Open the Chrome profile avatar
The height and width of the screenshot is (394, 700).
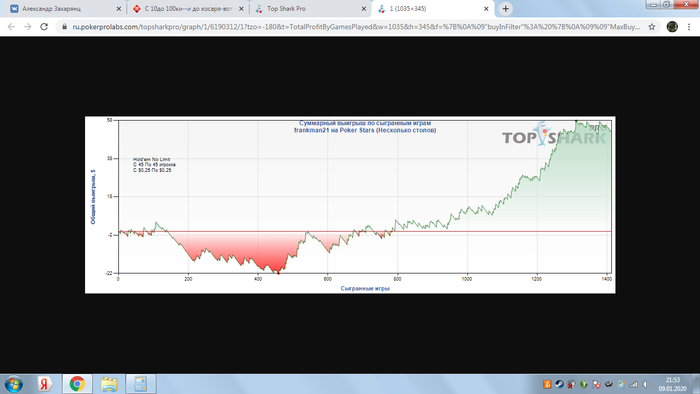tap(672, 27)
